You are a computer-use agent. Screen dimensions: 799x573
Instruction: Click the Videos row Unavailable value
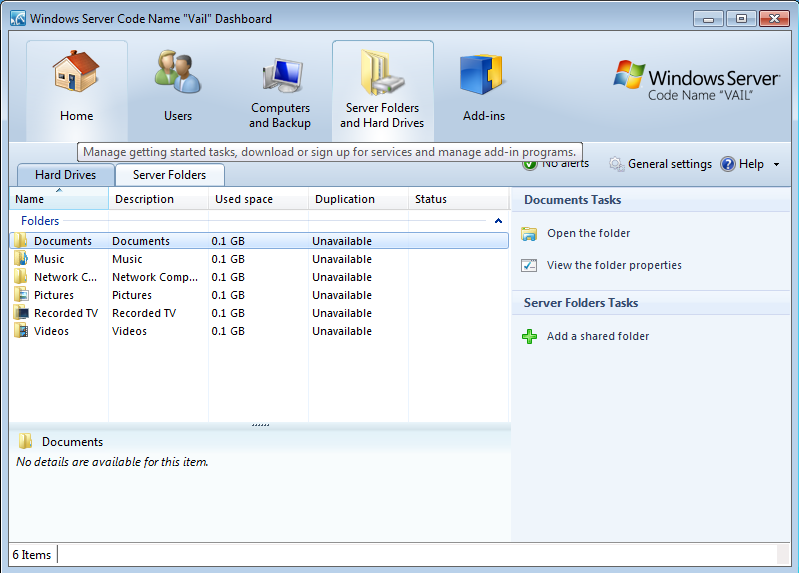[x=342, y=331]
